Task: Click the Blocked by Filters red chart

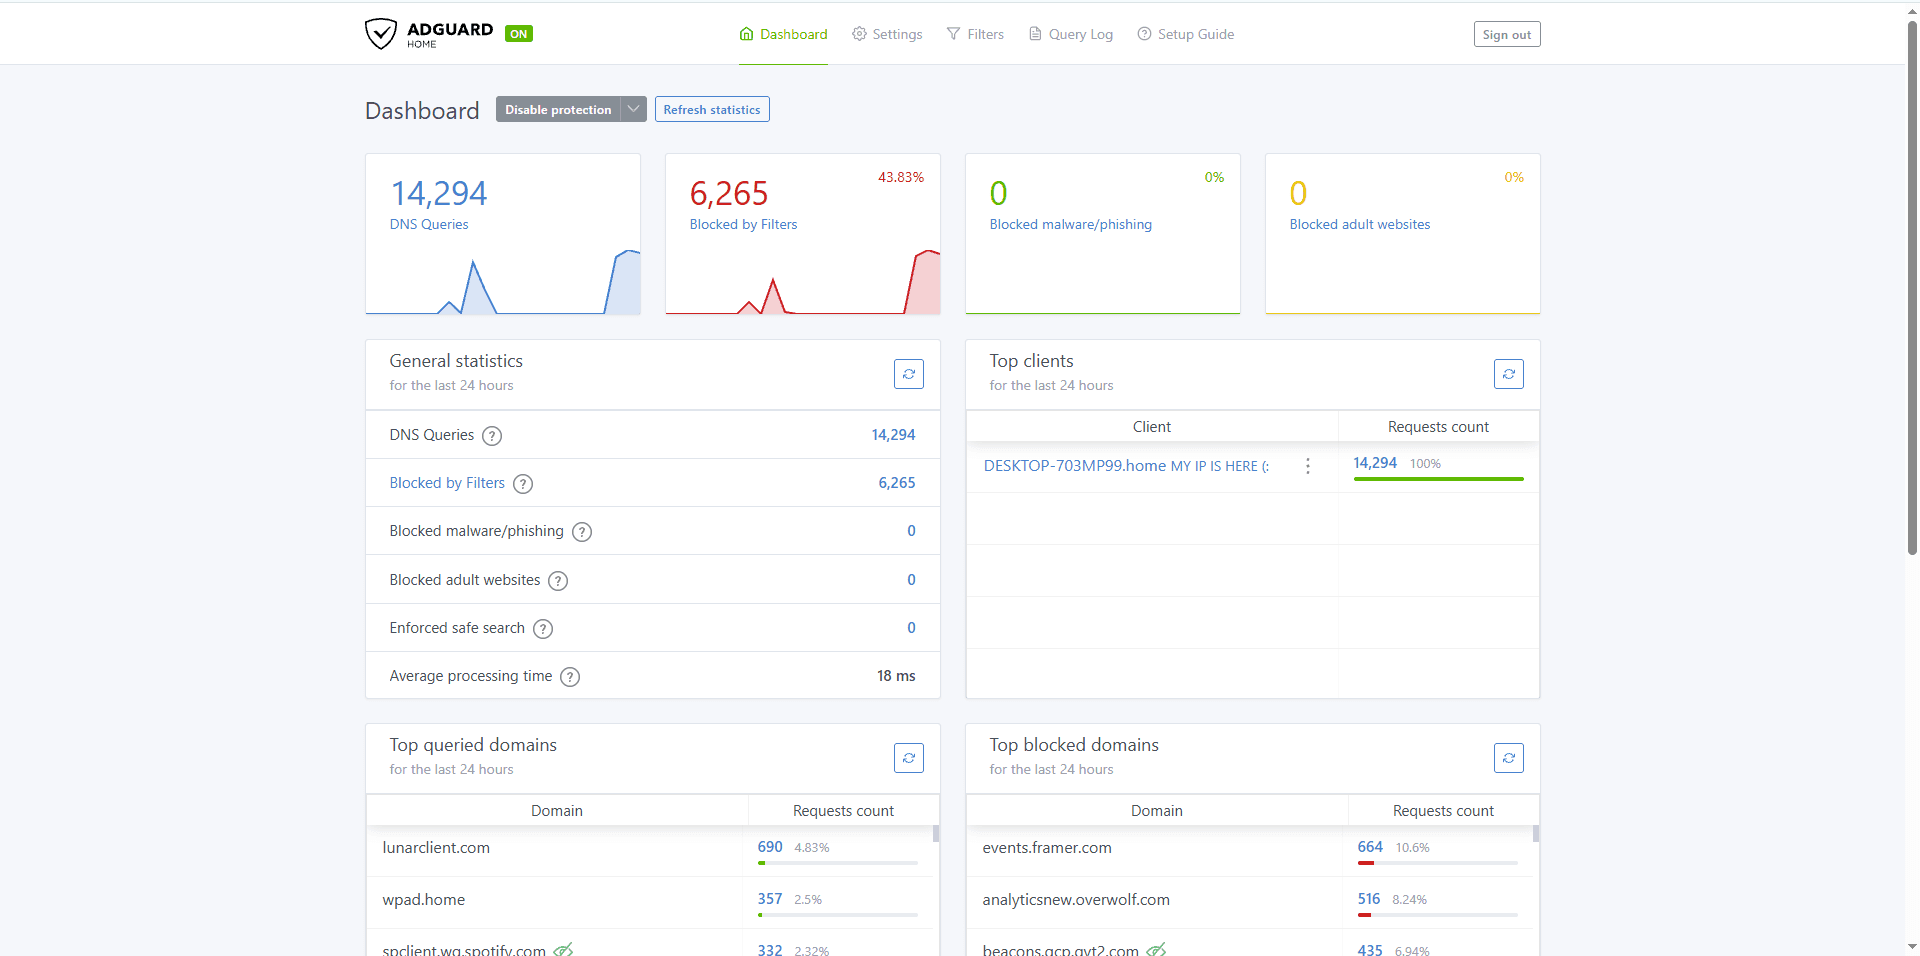Action: (x=803, y=282)
